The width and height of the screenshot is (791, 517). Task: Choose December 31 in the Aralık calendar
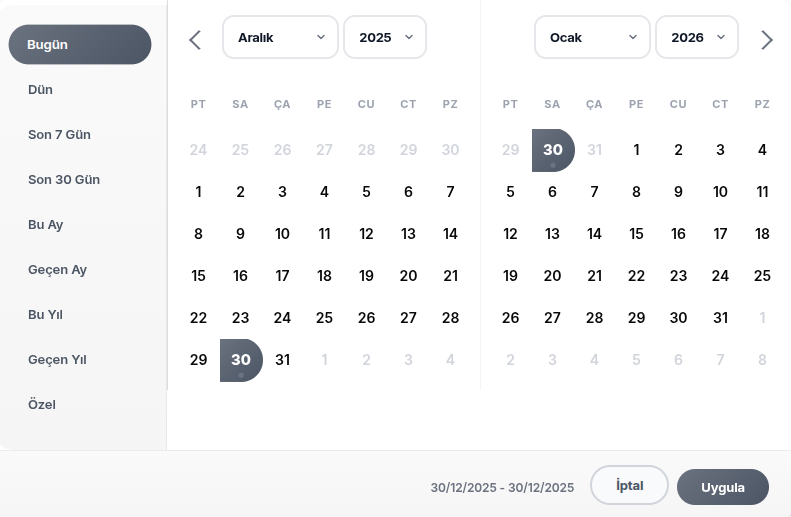point(282,360)
